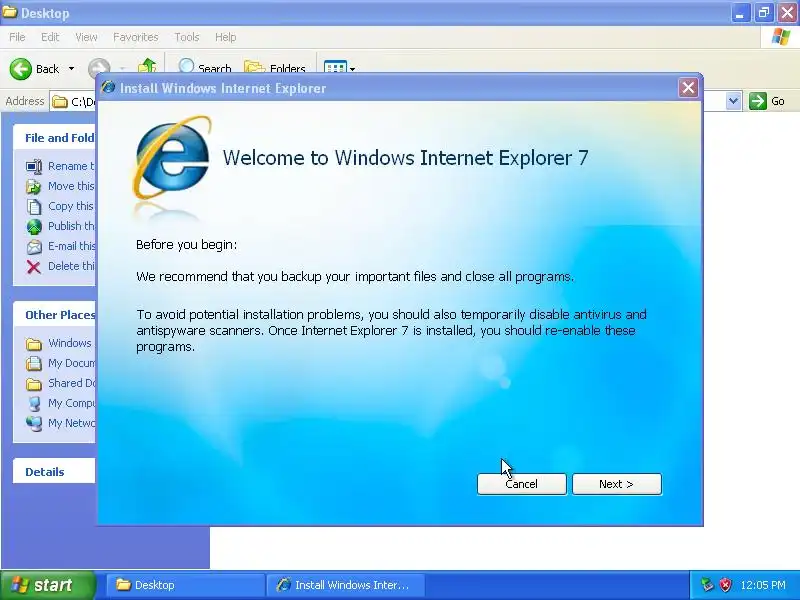Expand the Address bar dropdown arrow
This screenshot has width=800, height=600.
(733, 101)
